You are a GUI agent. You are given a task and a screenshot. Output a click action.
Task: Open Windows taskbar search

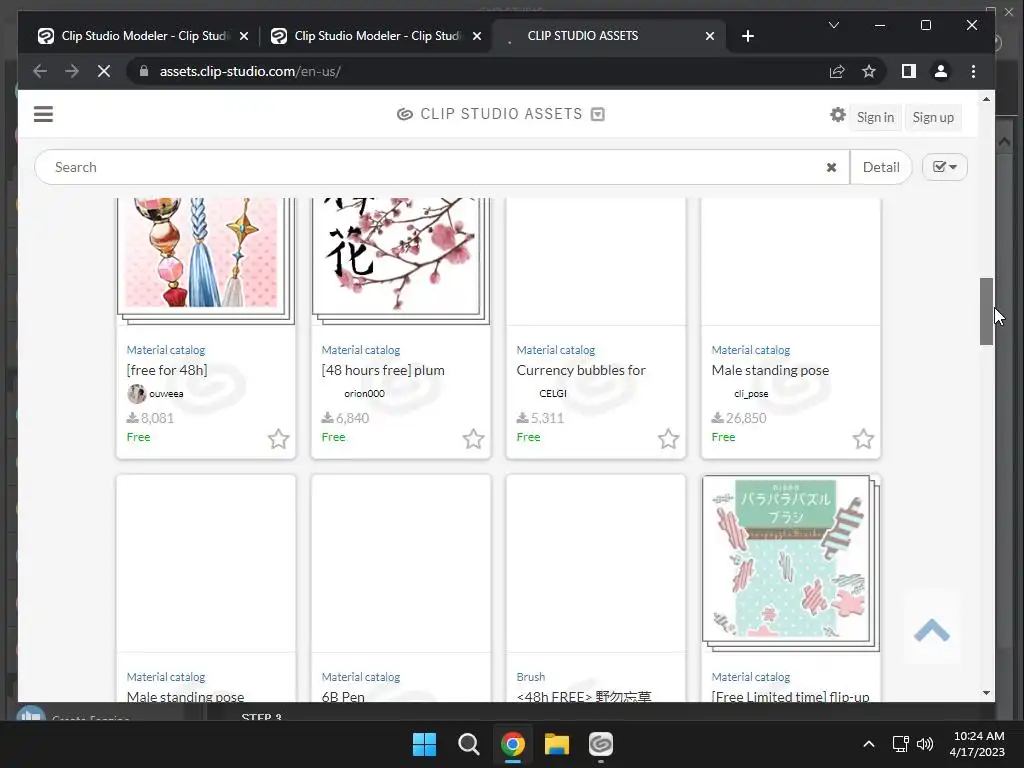[468, 744]
